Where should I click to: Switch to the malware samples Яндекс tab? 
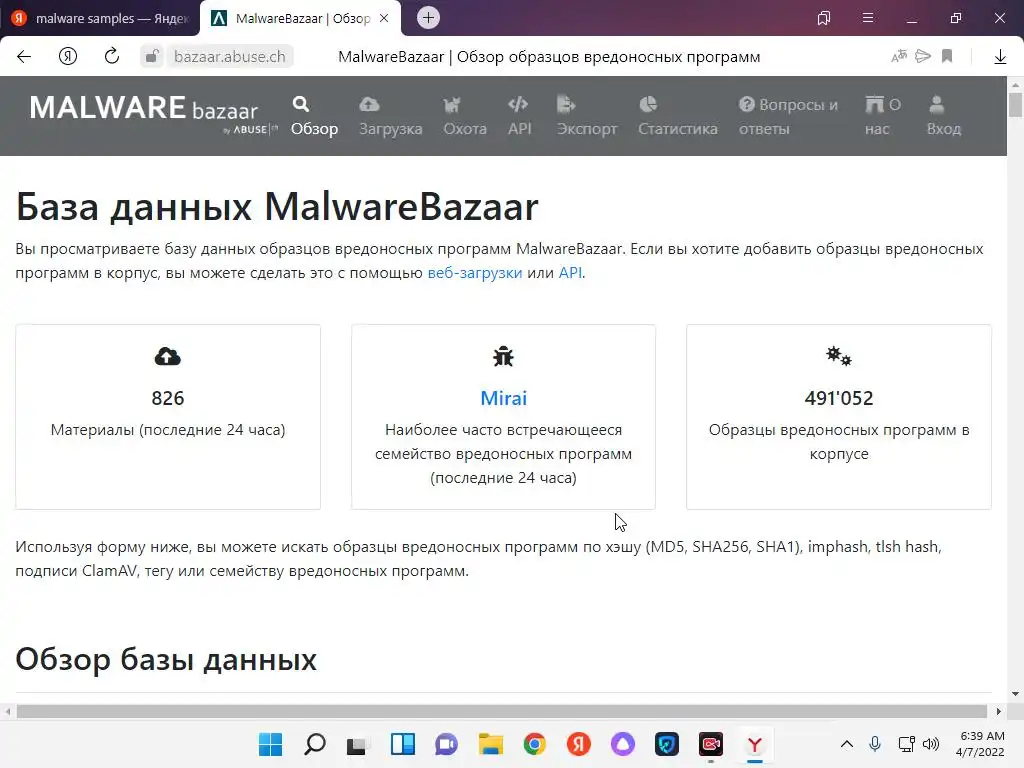(101, 18)
